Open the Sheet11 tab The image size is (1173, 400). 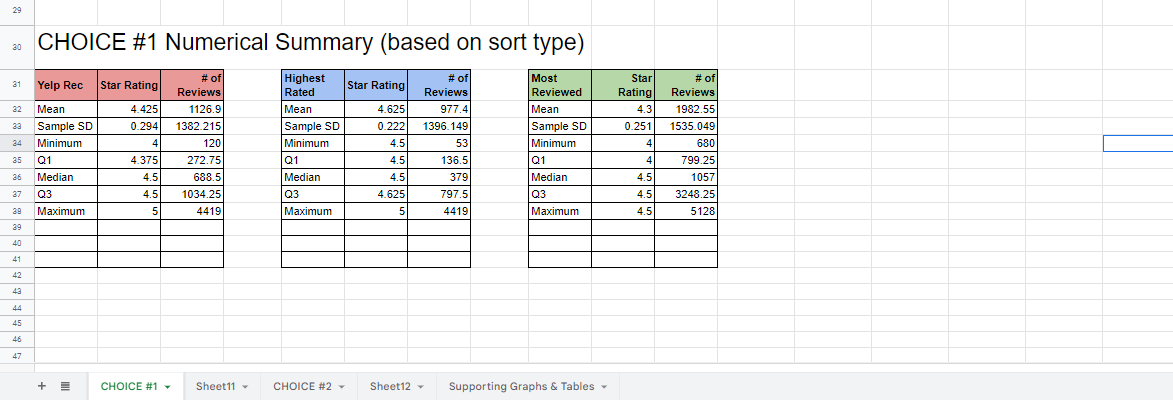[215, 387]
